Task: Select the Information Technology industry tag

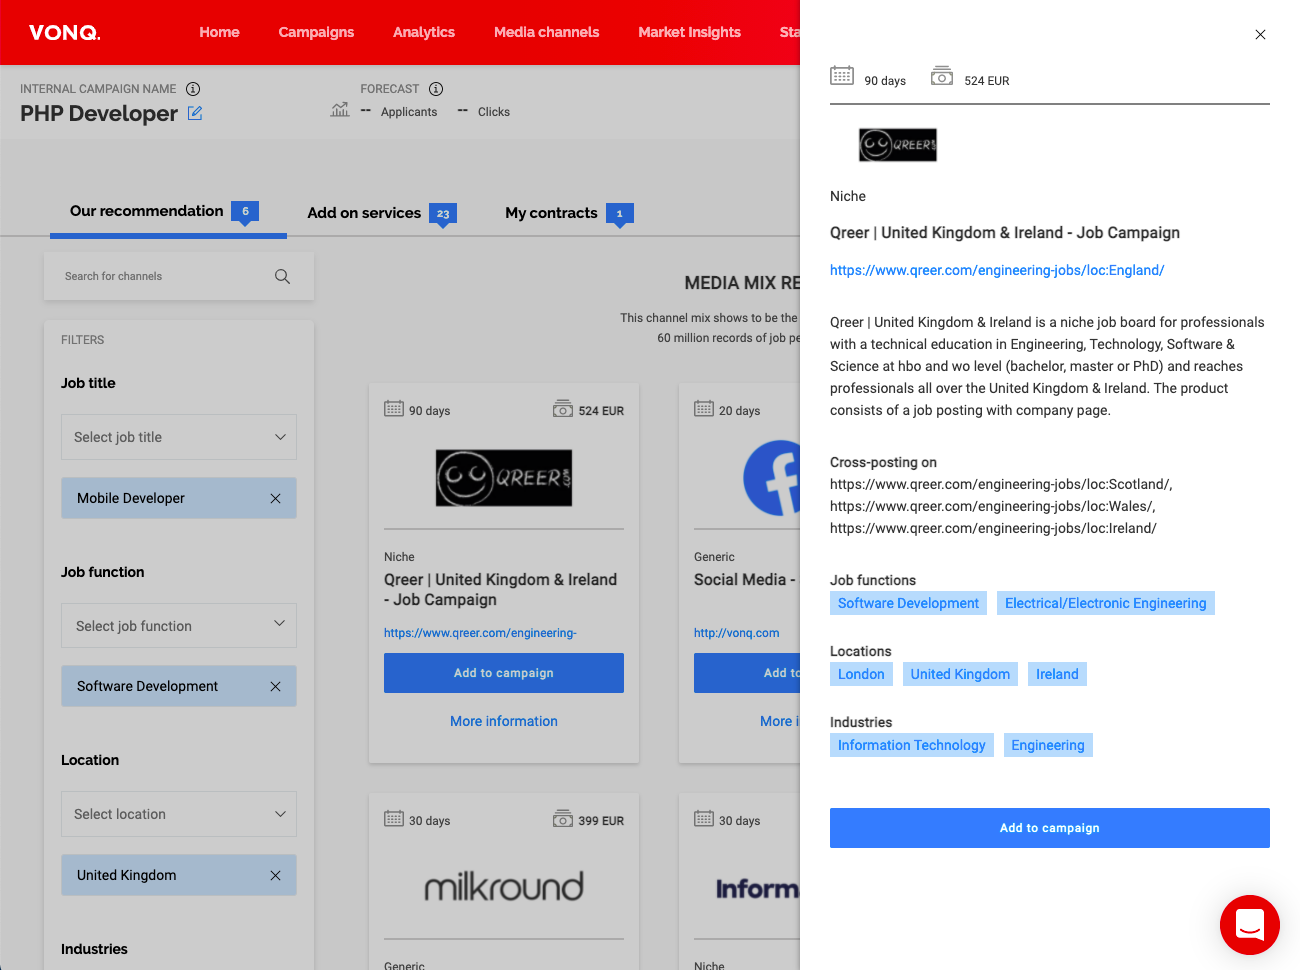Action: (912, 745)
